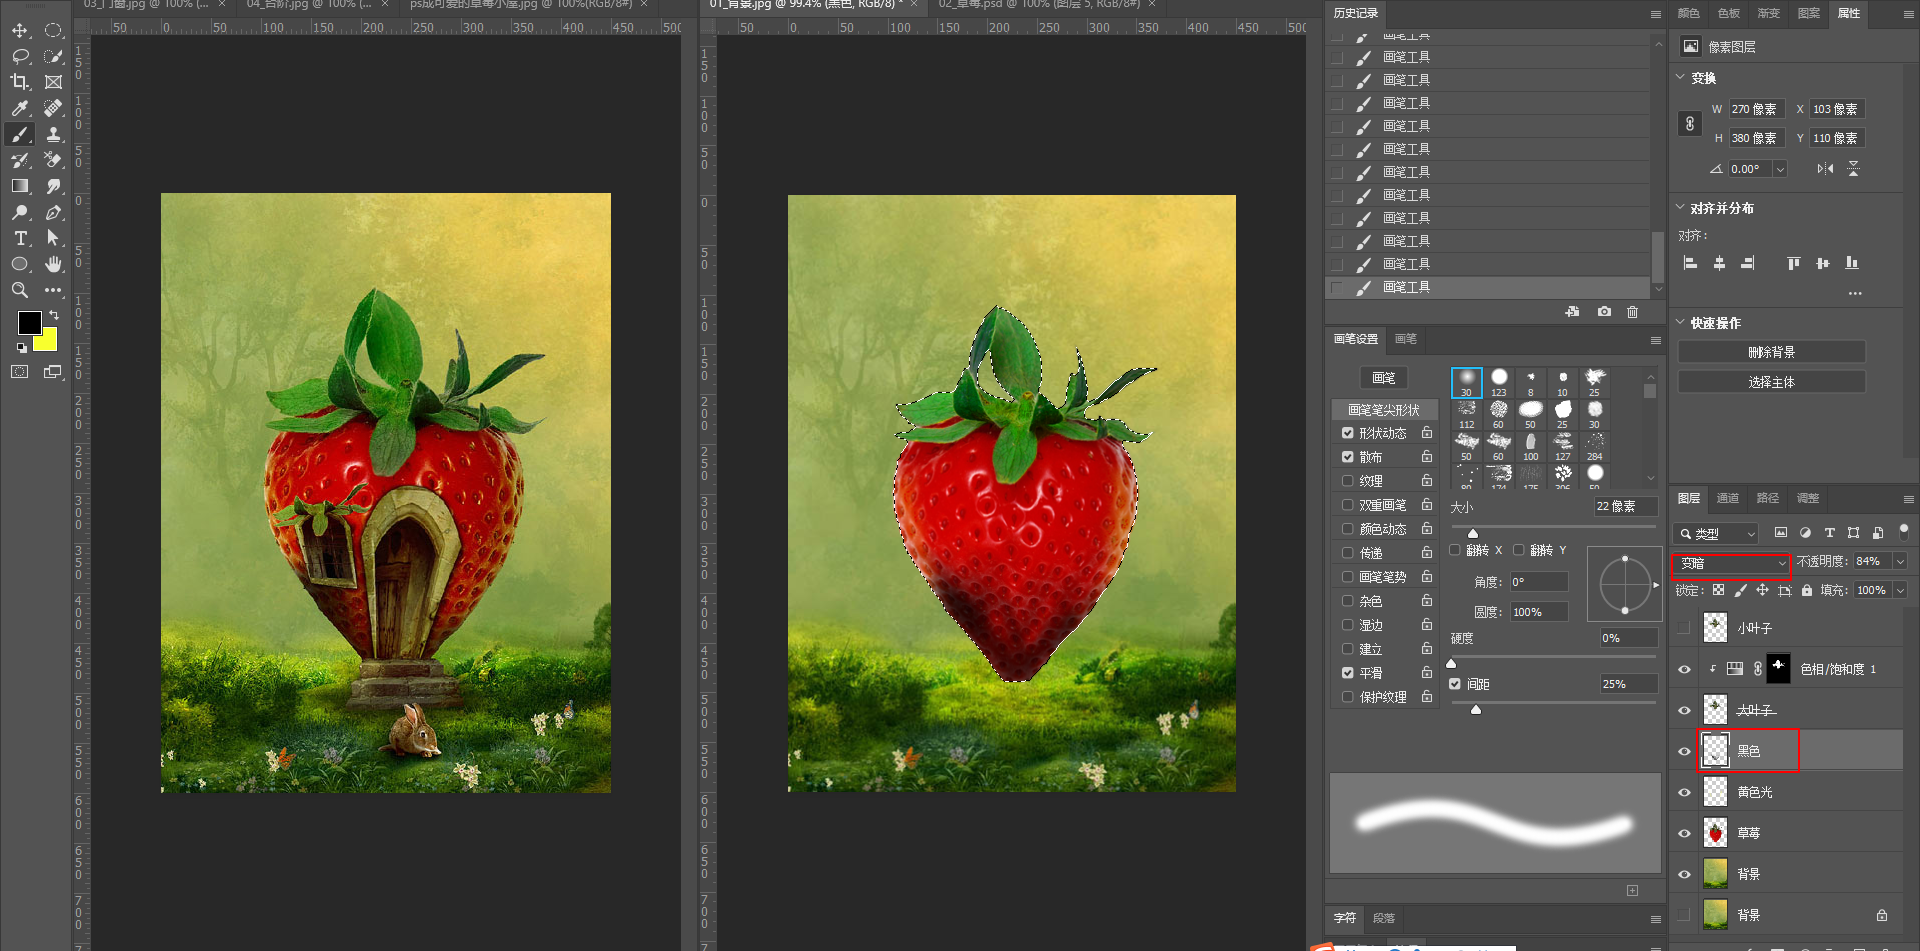Select the Smudge tool
The image size is (1920, 951).
pyautogui.click(x=54, y=186)
